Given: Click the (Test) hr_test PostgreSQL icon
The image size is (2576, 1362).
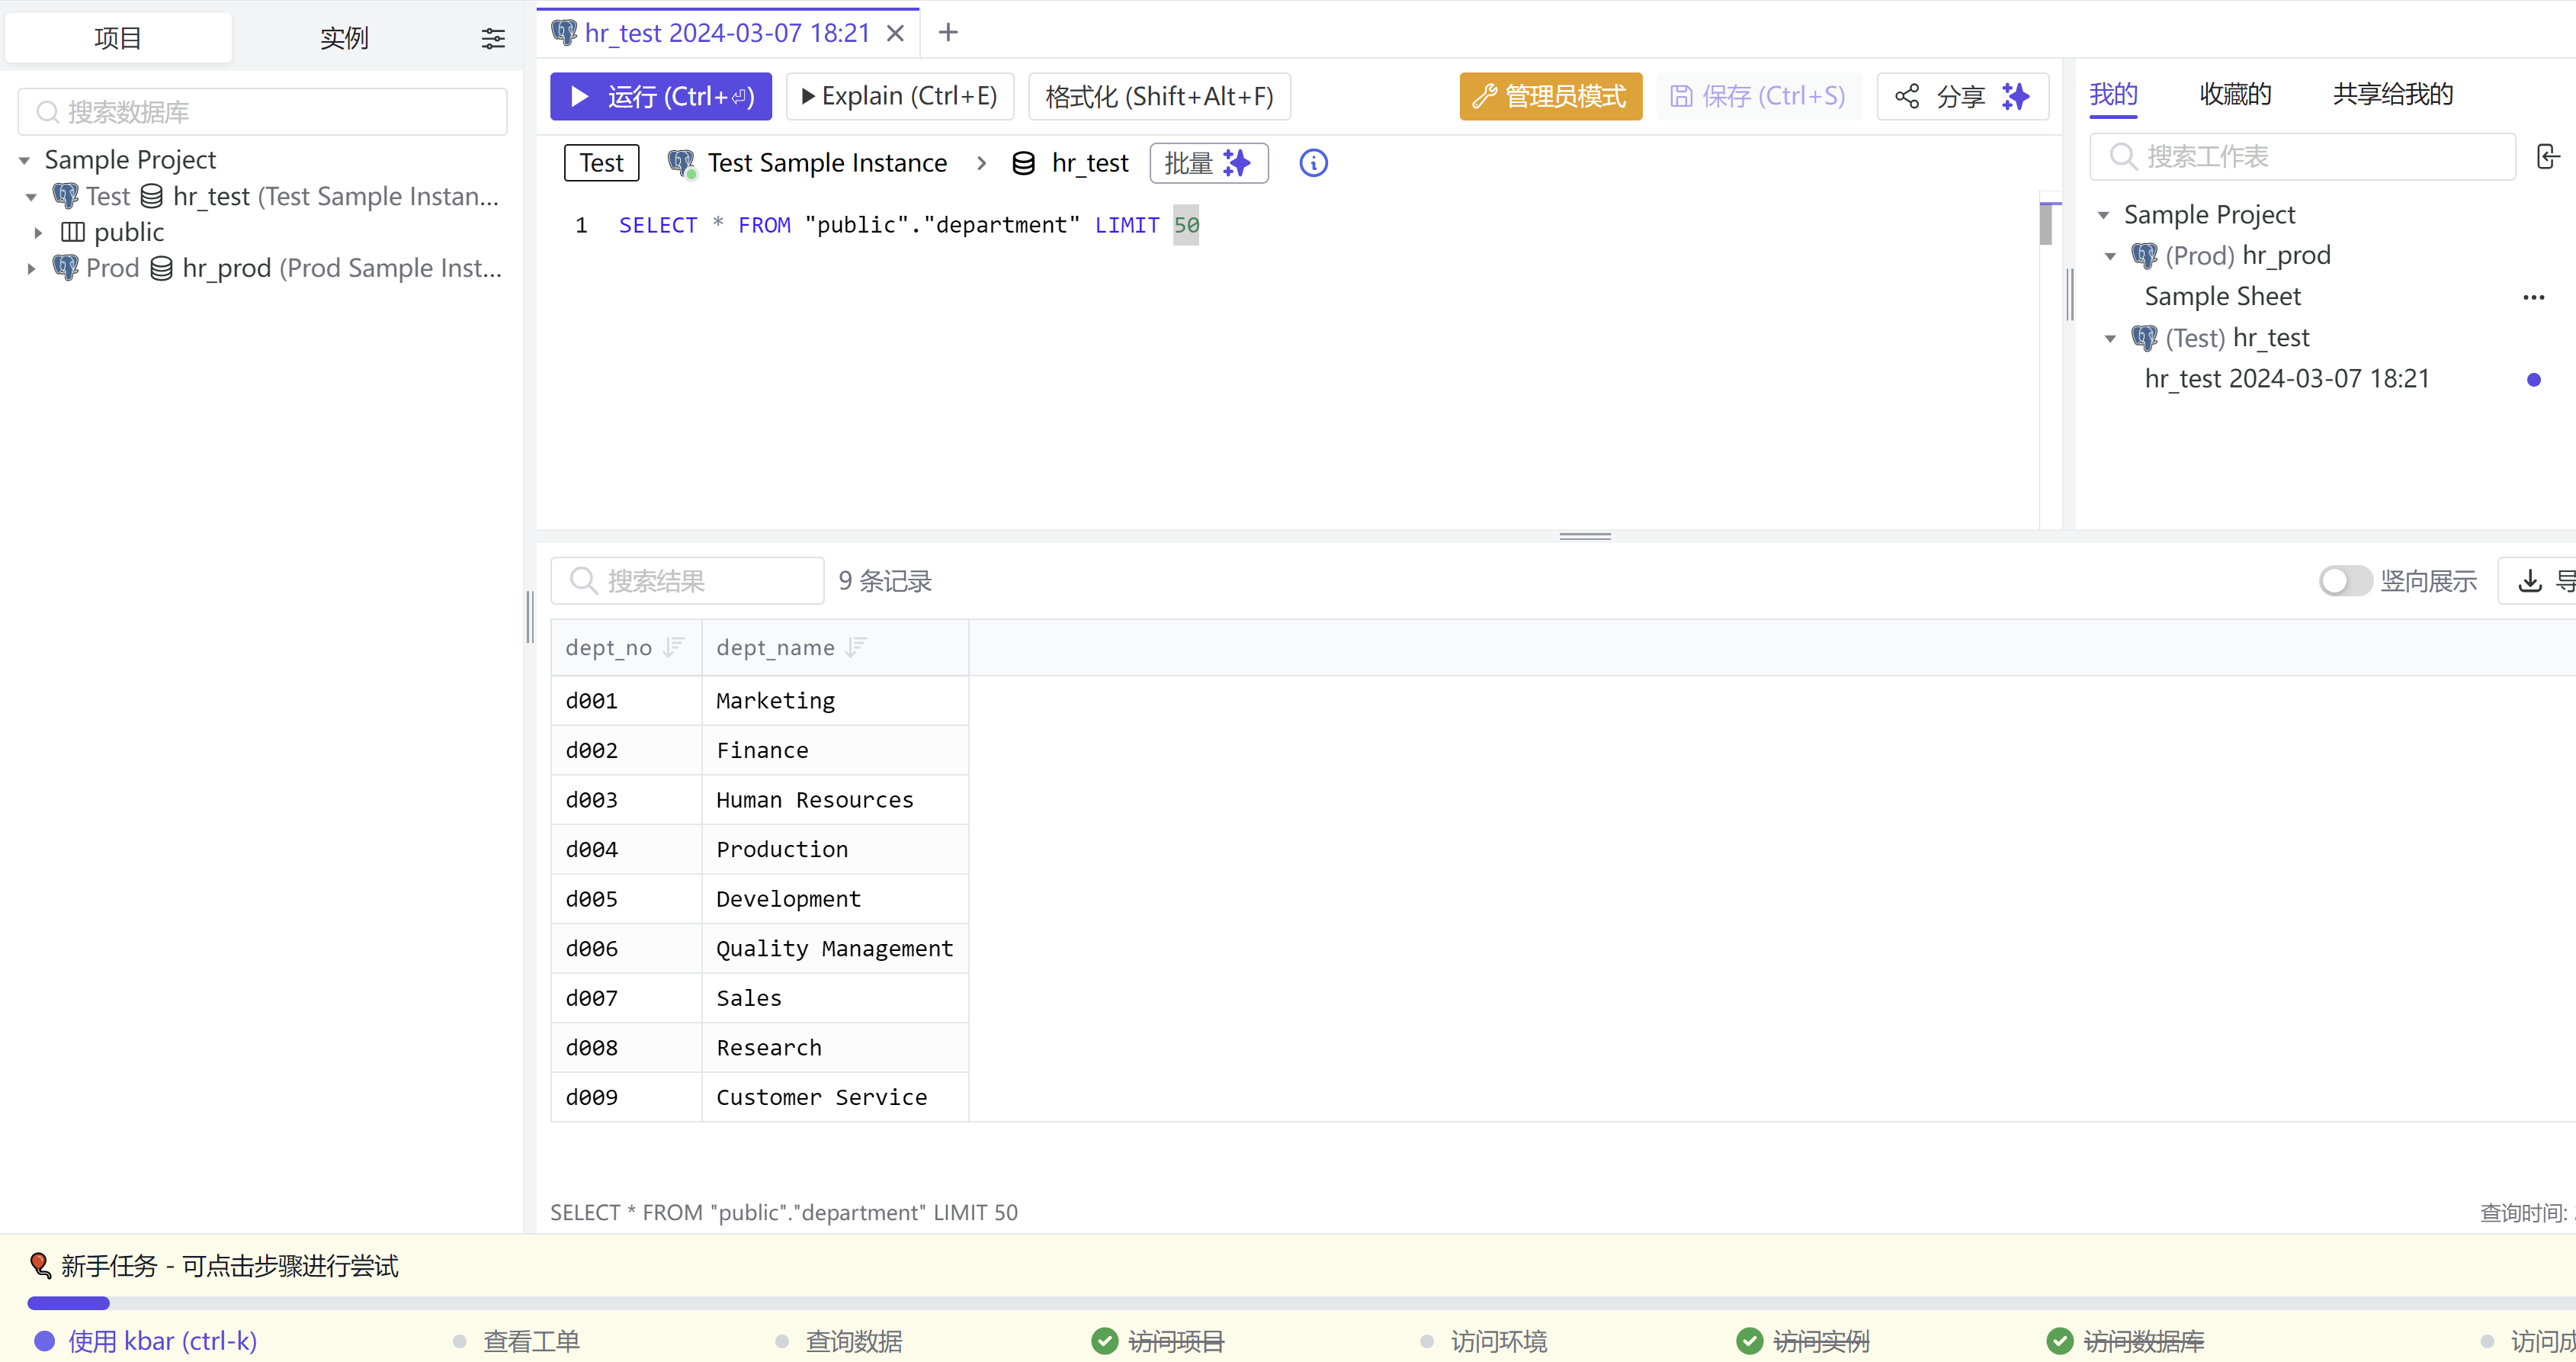Looking at the screenshot, I should tap(2143, 338).
